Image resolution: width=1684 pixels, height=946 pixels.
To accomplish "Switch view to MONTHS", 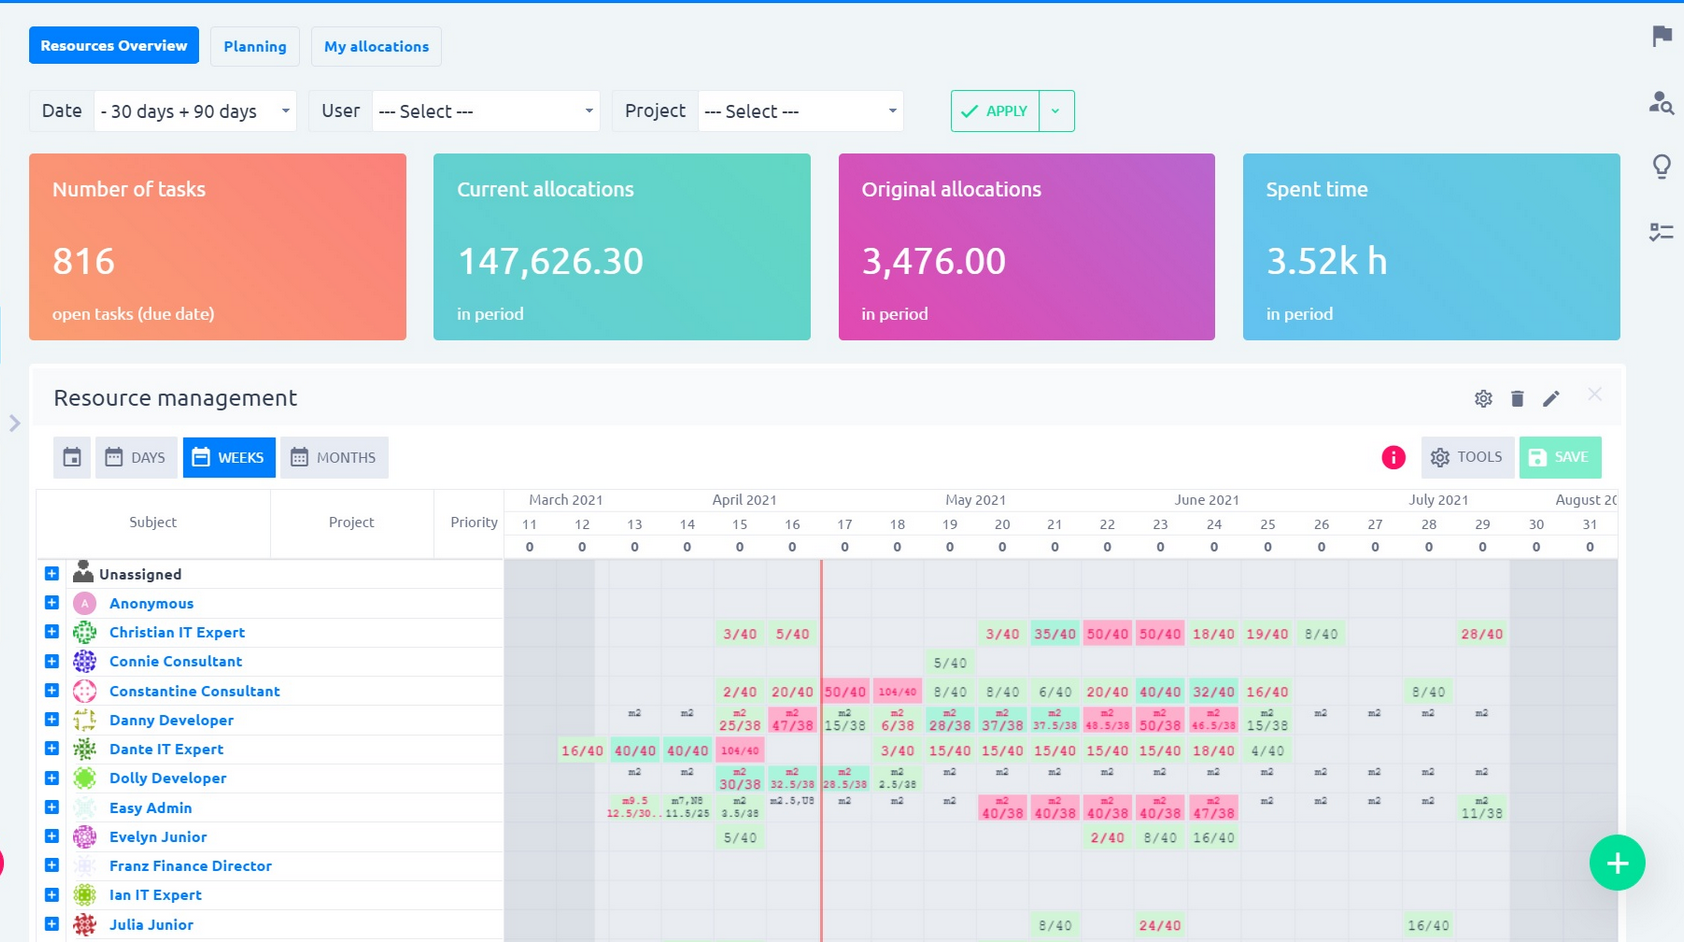I will (x=334, y=457).
